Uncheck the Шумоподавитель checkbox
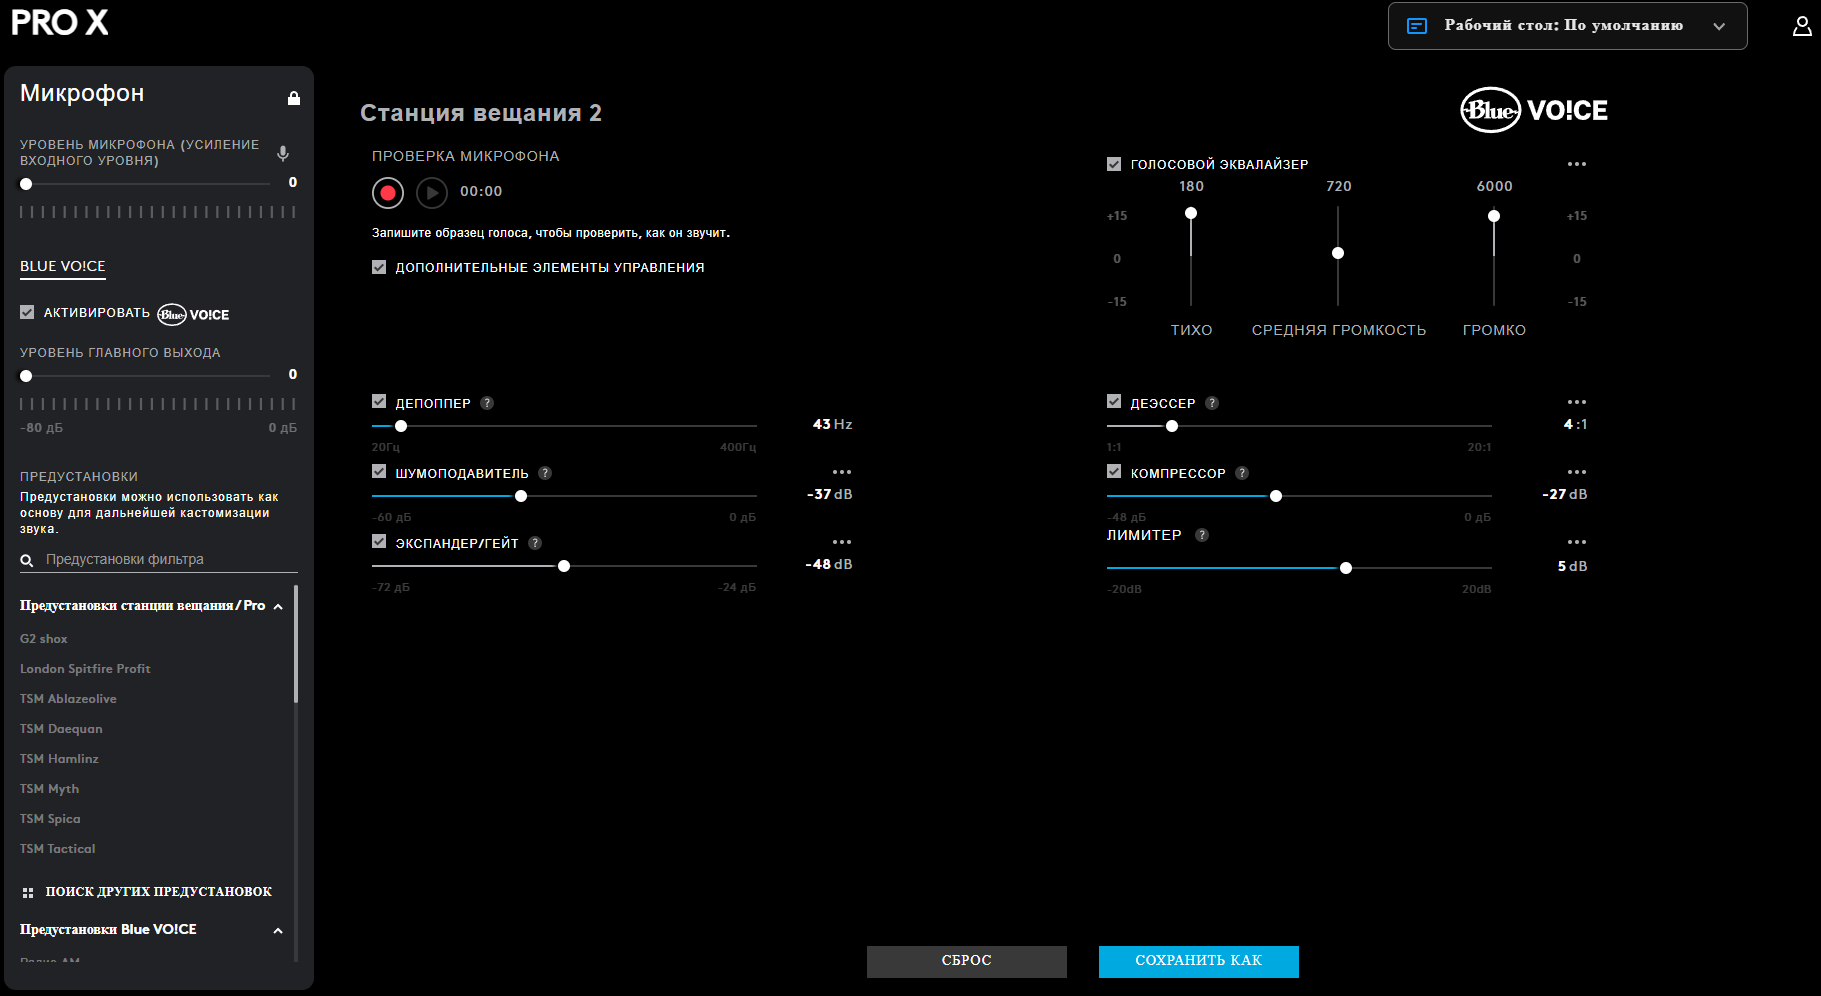This screenshot has width=1821, height=996. pyautogui.click(x=379, y=471)
